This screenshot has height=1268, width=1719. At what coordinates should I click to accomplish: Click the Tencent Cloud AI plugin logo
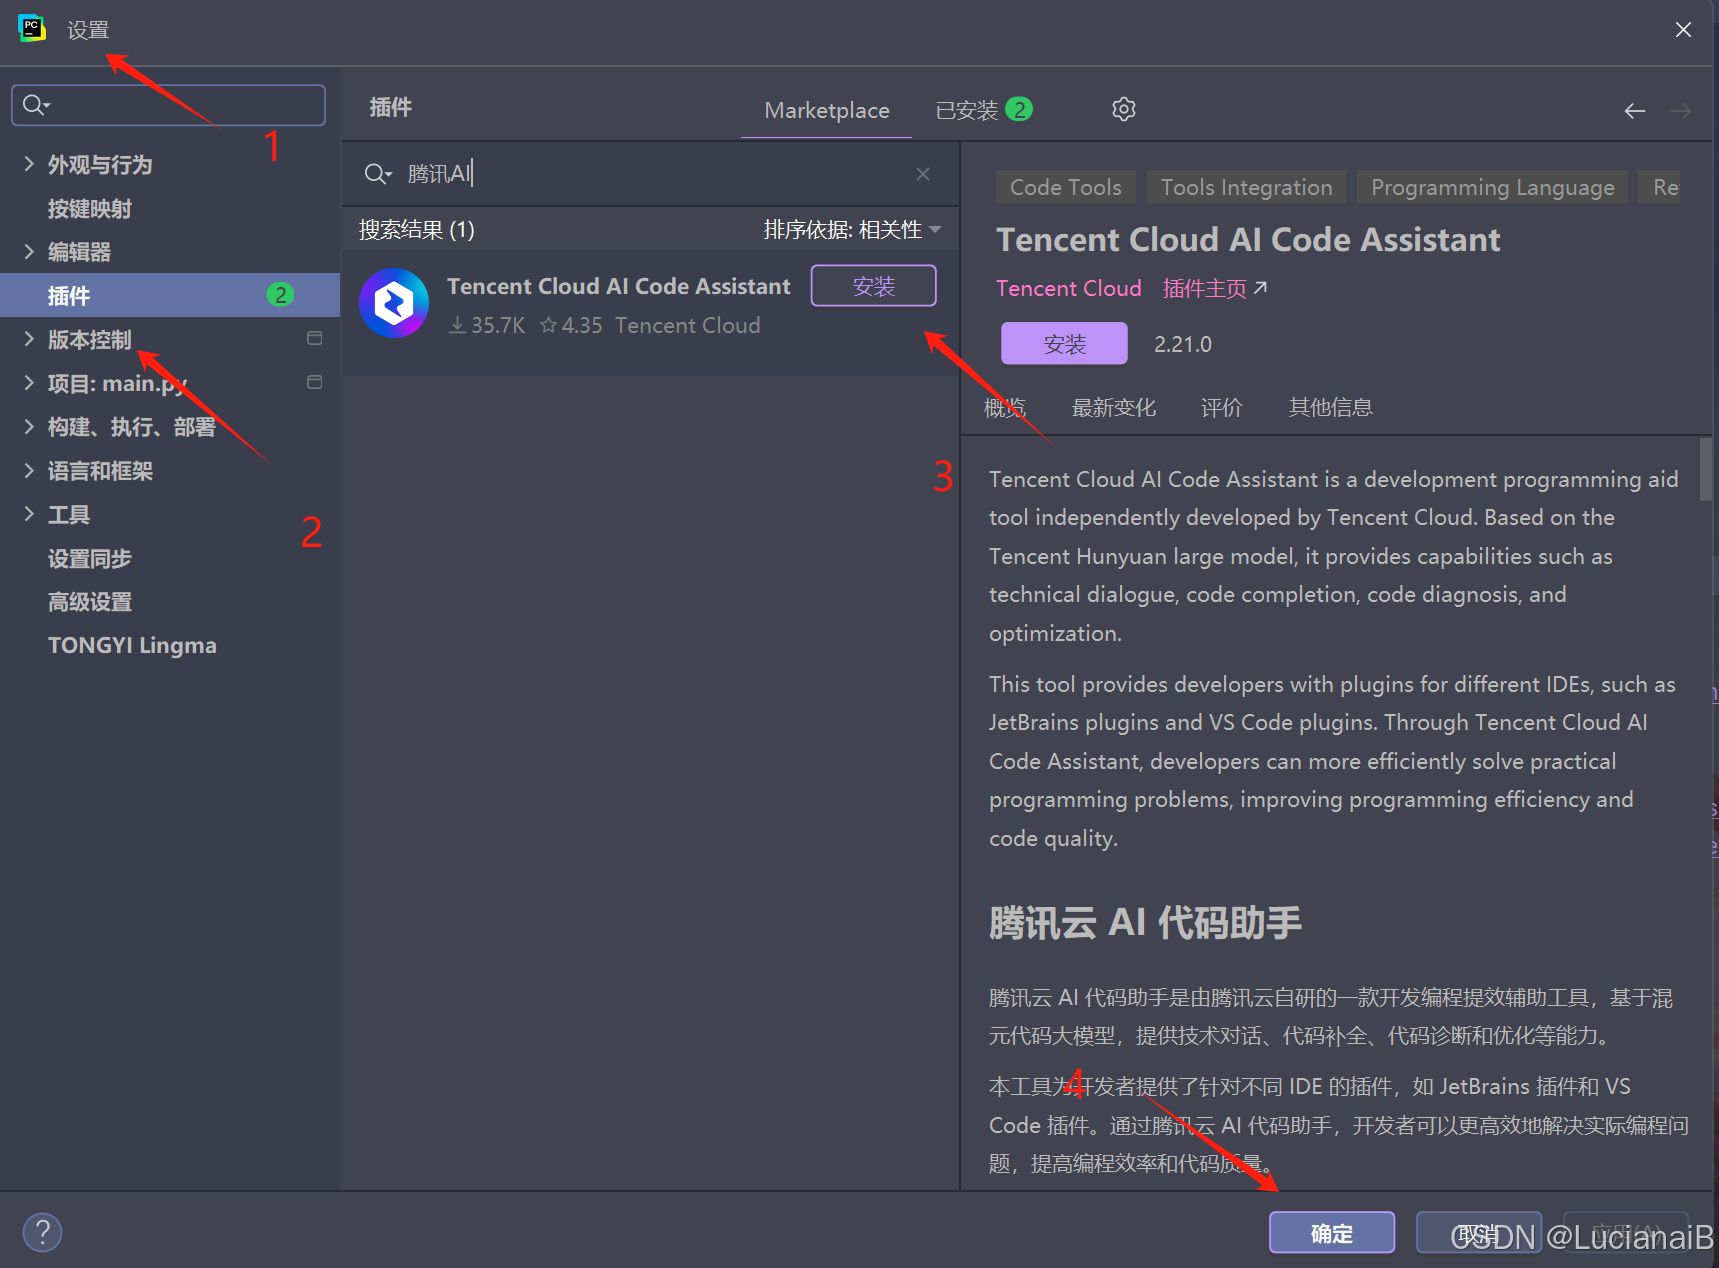pos(394,303)
